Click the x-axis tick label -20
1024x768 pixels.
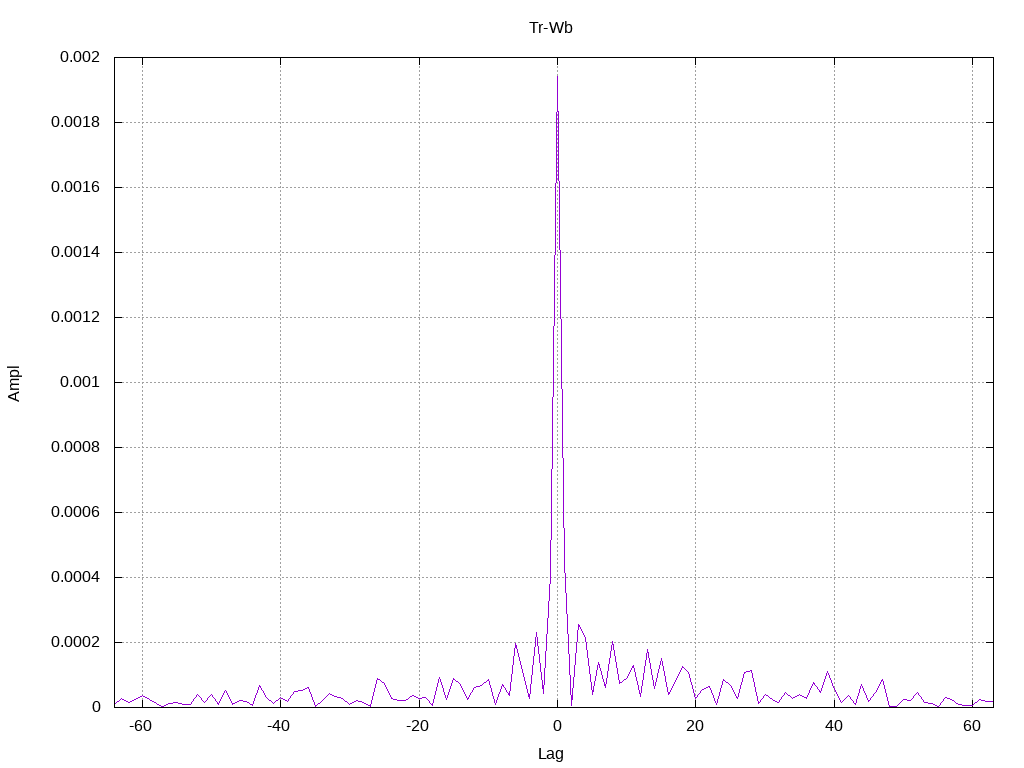click(417, 726)
